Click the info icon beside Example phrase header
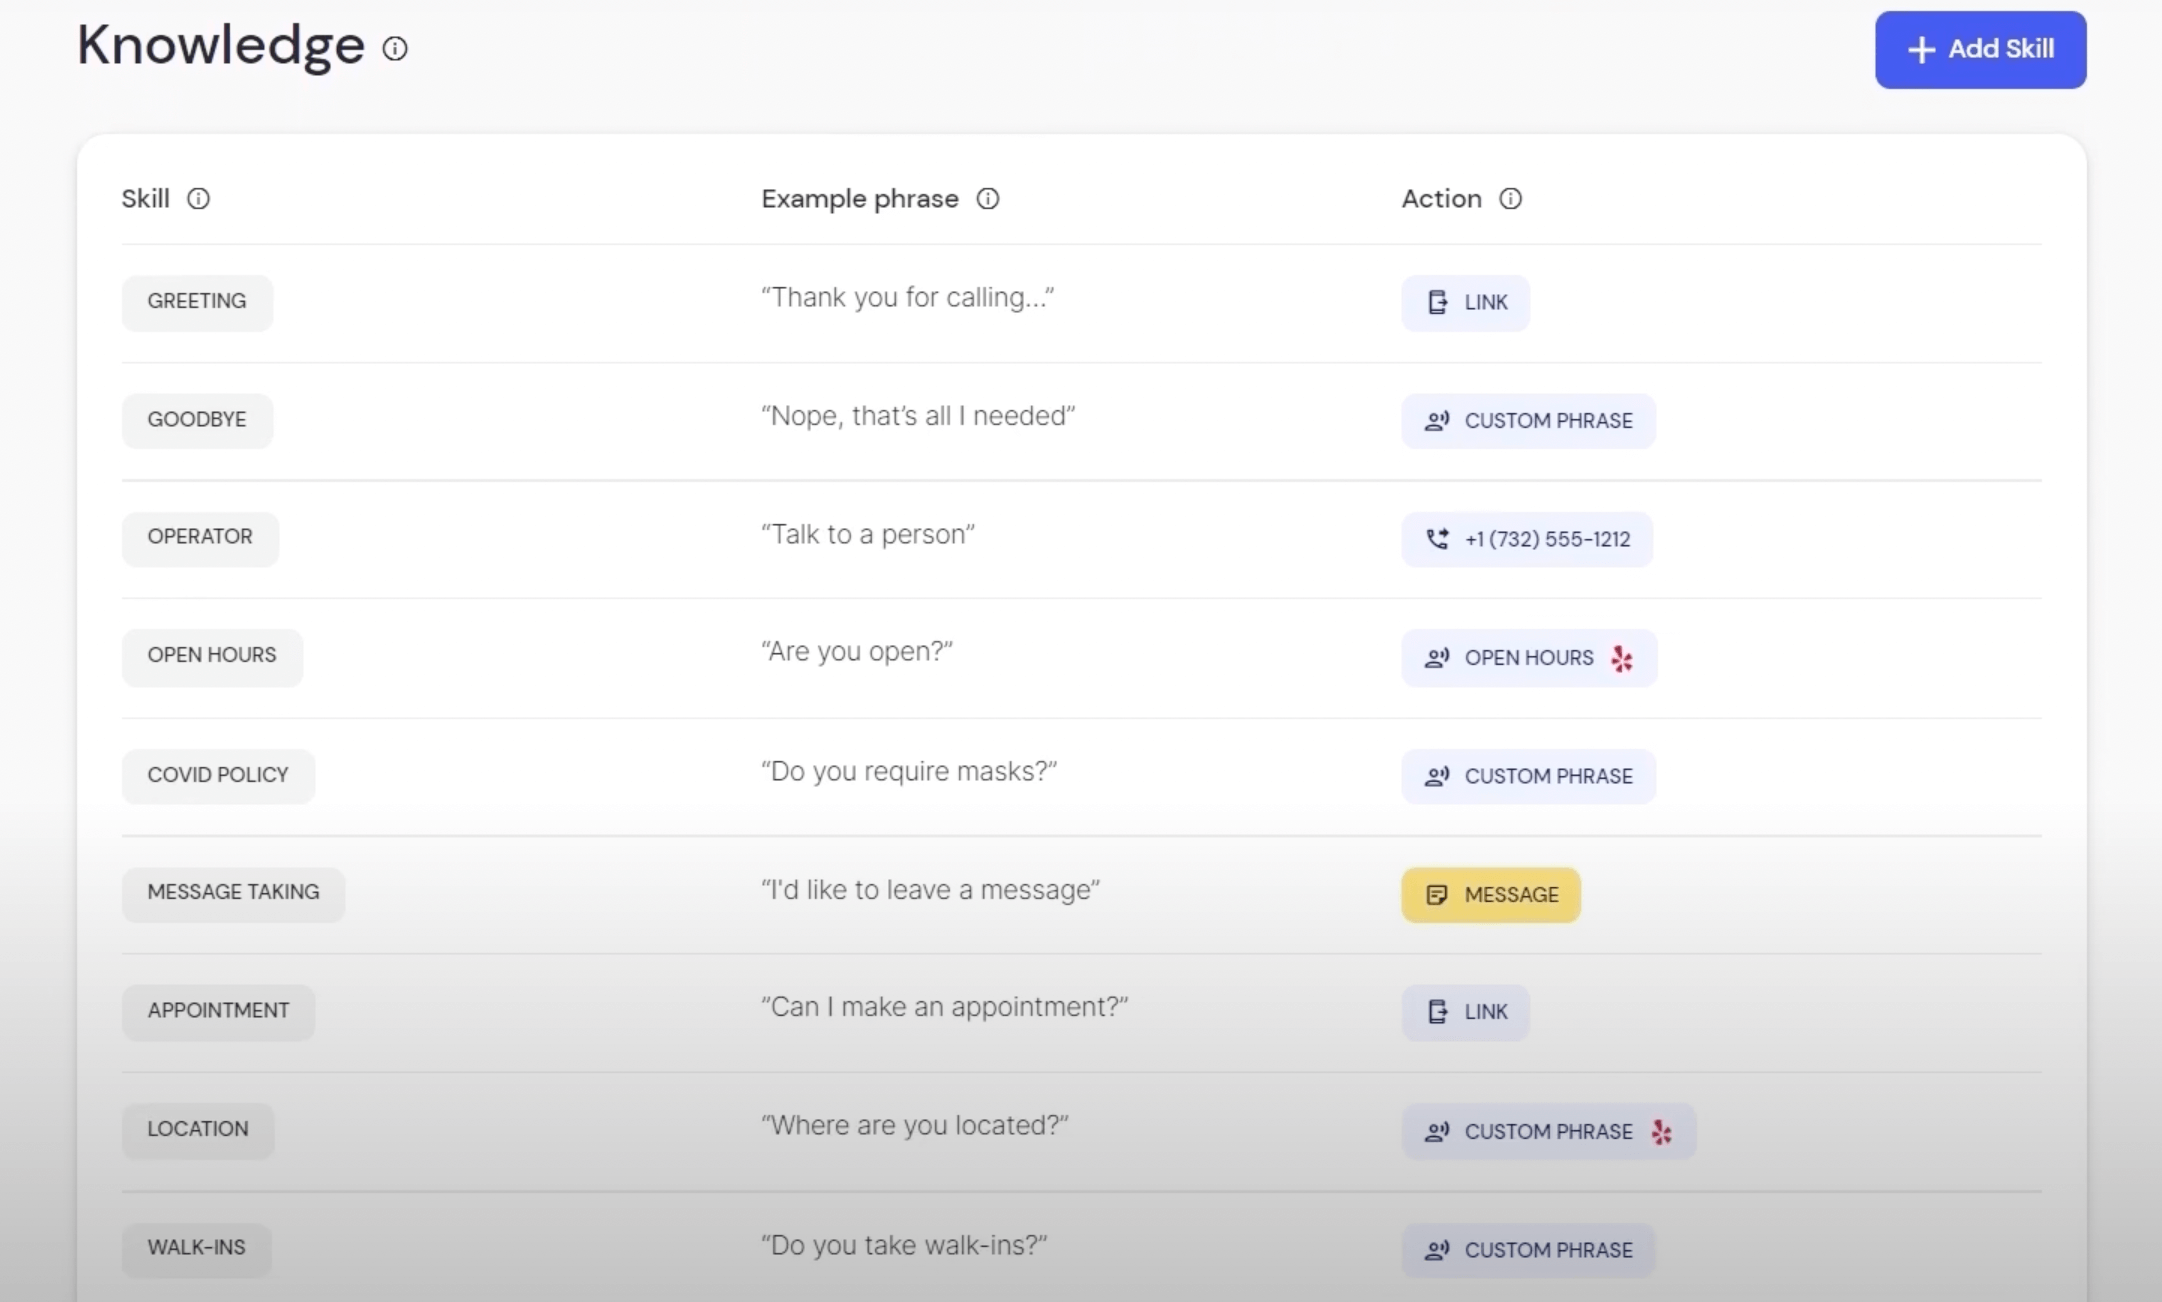 988,199
